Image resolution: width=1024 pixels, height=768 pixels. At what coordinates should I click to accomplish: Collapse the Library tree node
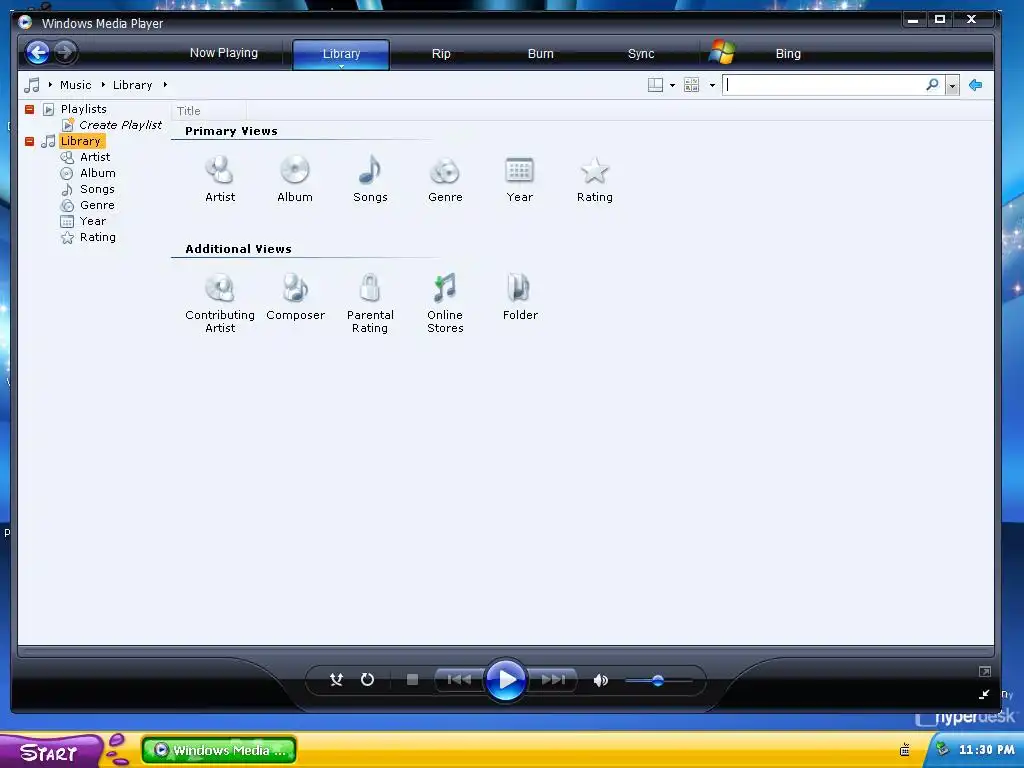point(29,141)
